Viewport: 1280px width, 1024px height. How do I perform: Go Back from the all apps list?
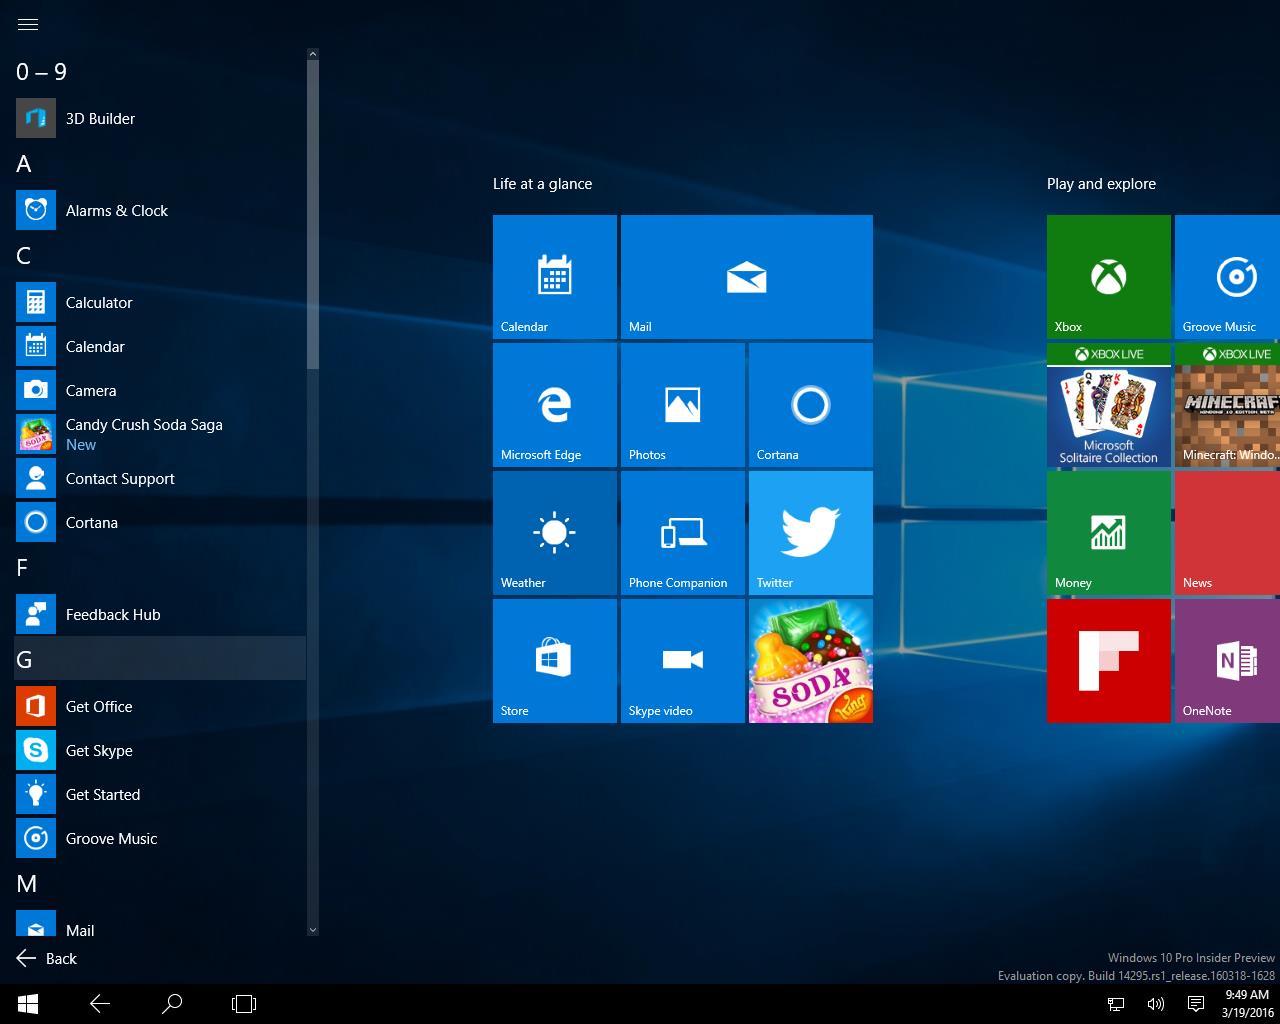click(x=46, y=958)
